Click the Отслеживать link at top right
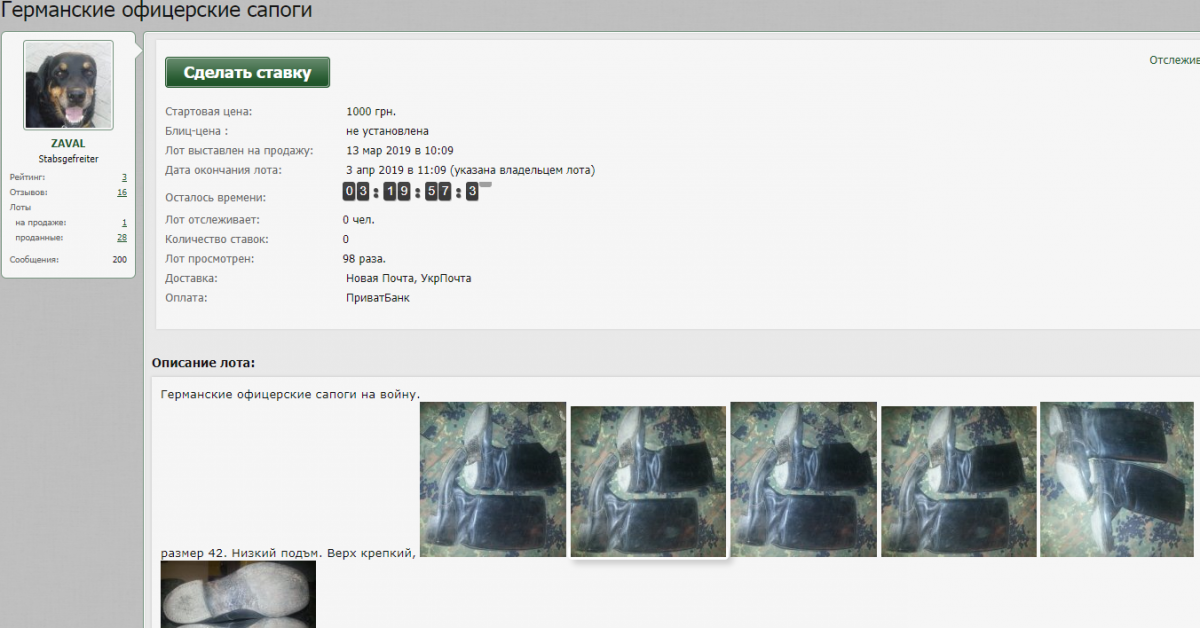1200x628 pixels. point(1174,59)
